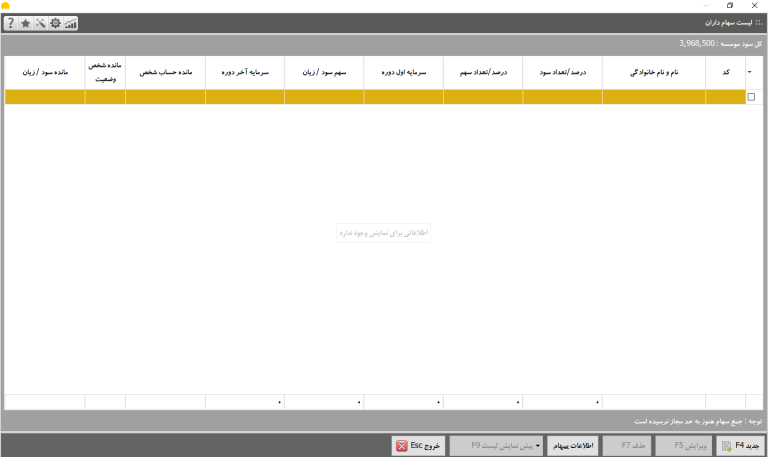This screenshot has height=457, width=768.
Task: Click the shareholder information button
Action: point(573,446)
